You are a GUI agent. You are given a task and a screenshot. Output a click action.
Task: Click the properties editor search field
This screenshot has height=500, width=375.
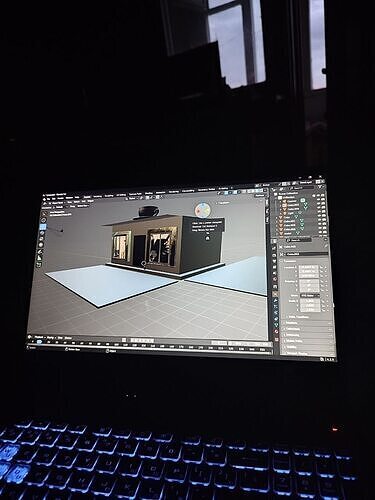click(x=299, y=240)
